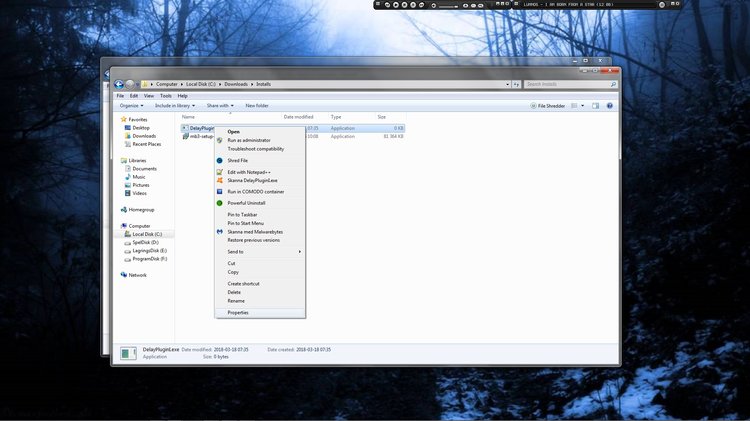Play track in the media player bar

coord(396,5)
